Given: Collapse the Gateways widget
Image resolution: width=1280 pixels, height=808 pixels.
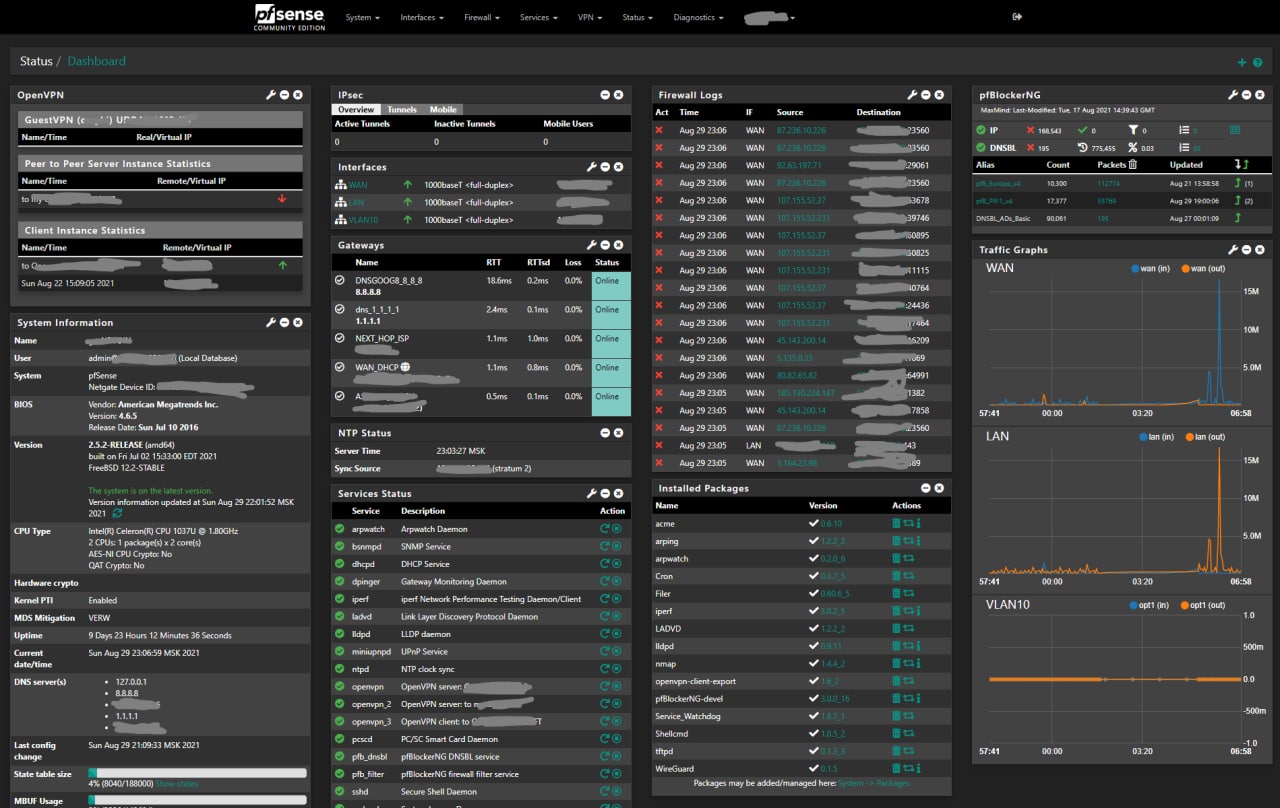Looking at the screenshot, I should tap(605, 245).
